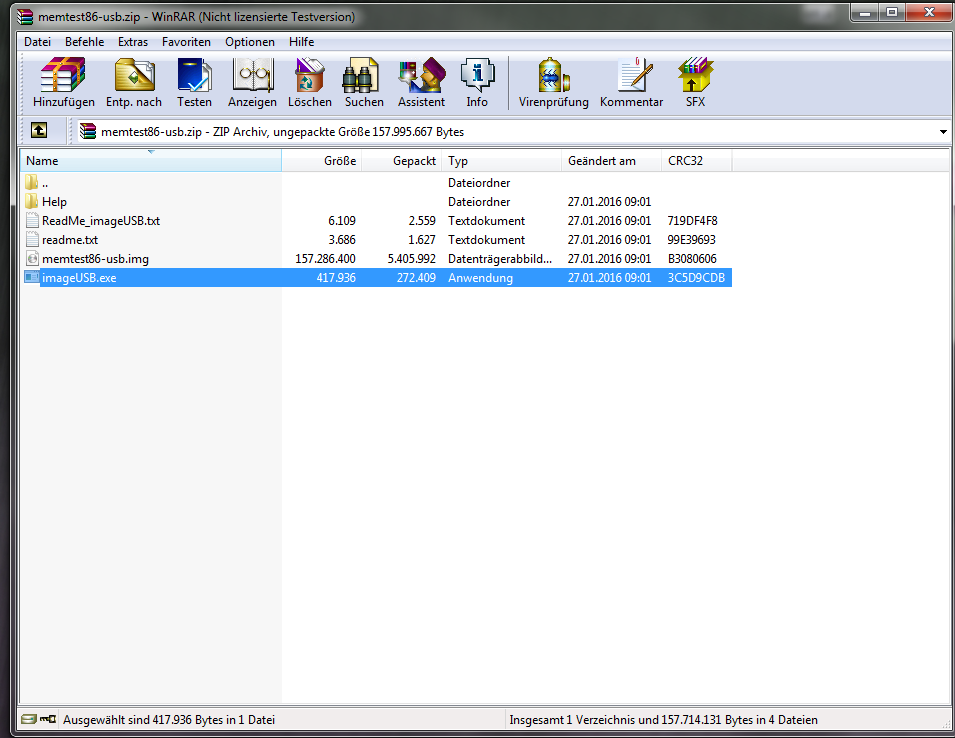Run the Testen archive test icon
This screenshot has height=738, width=955.
[x=194, y=76]
